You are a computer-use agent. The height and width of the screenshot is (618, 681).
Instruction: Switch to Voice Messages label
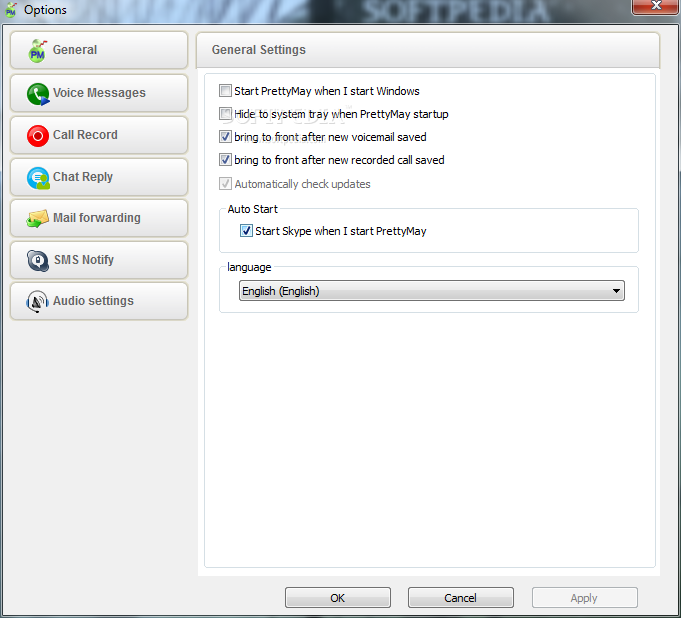pyautogui.click(x=99, y=93)
